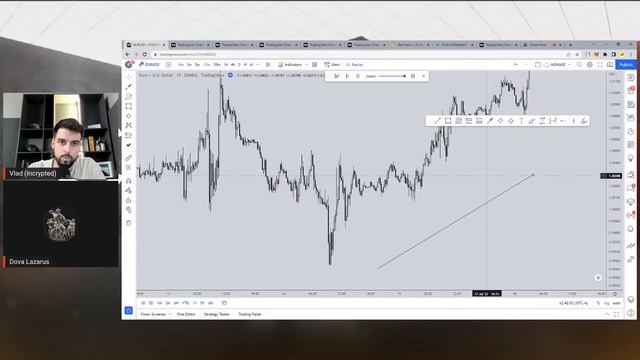Close the replay control bar

423,76
